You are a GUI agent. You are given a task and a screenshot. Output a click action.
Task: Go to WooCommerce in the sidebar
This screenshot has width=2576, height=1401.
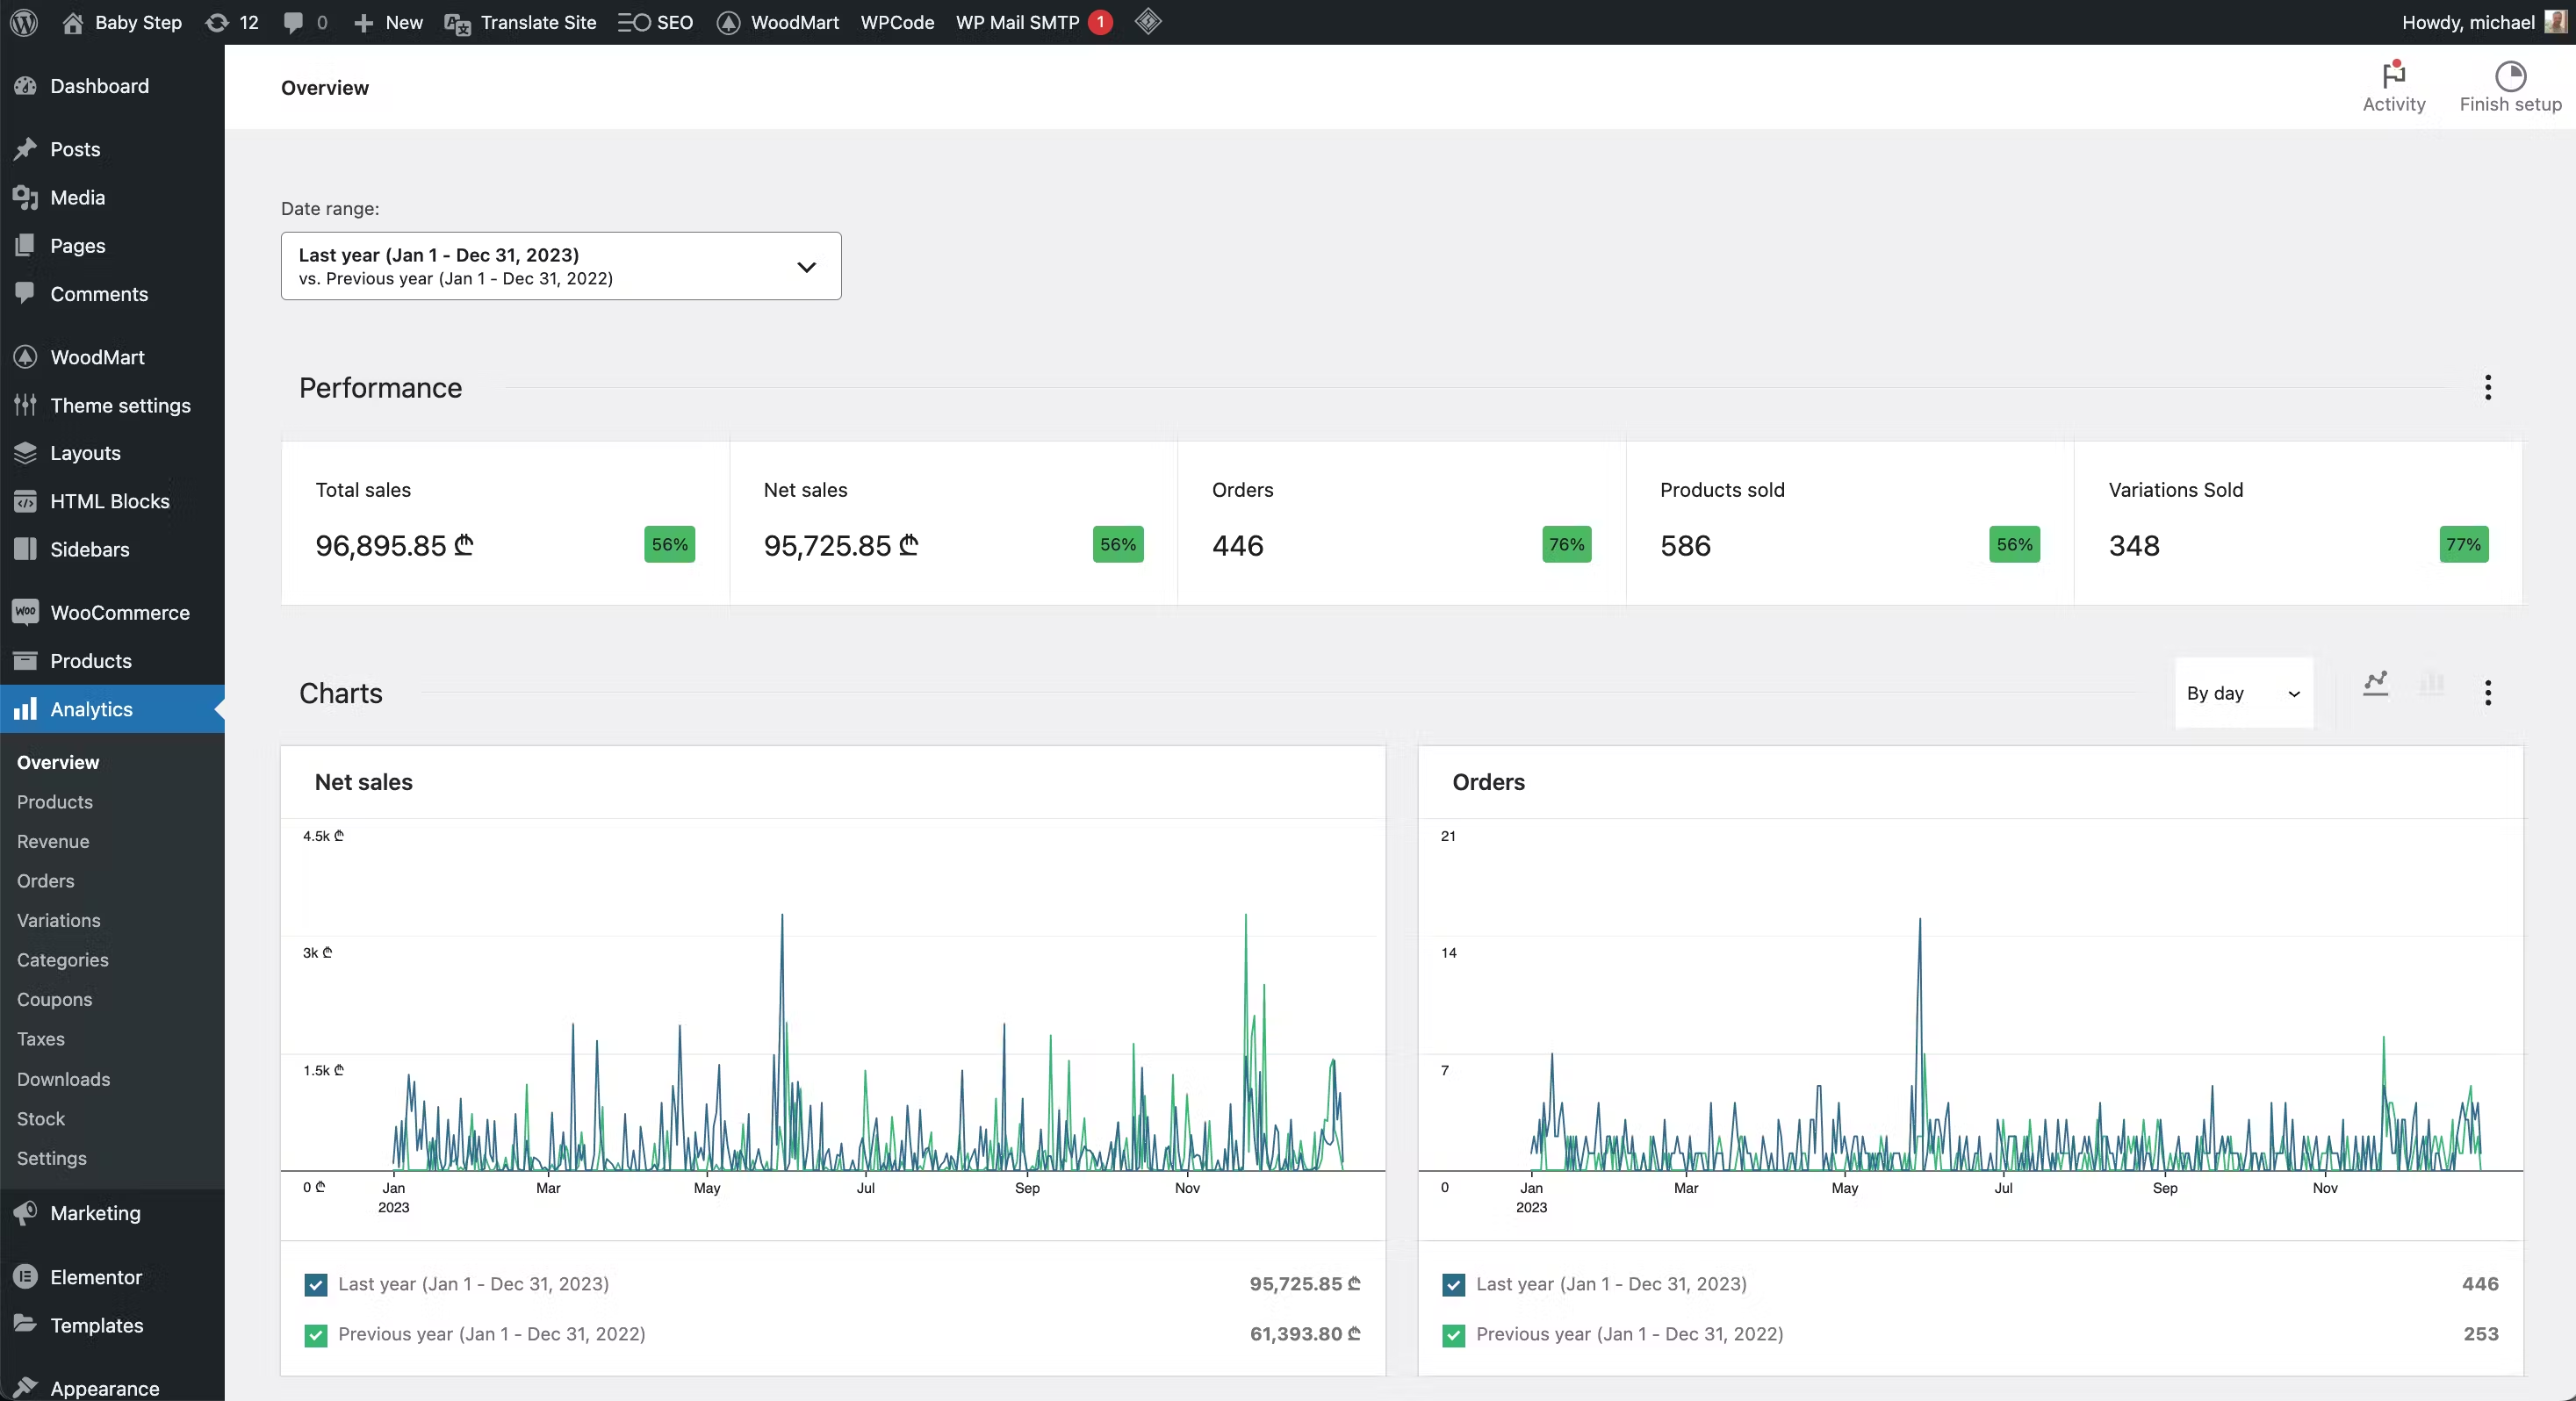(x=119, y=612)
